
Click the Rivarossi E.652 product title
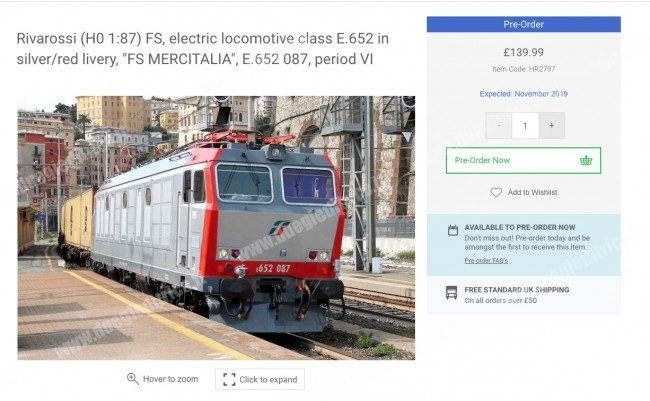(x=203, y=49)
